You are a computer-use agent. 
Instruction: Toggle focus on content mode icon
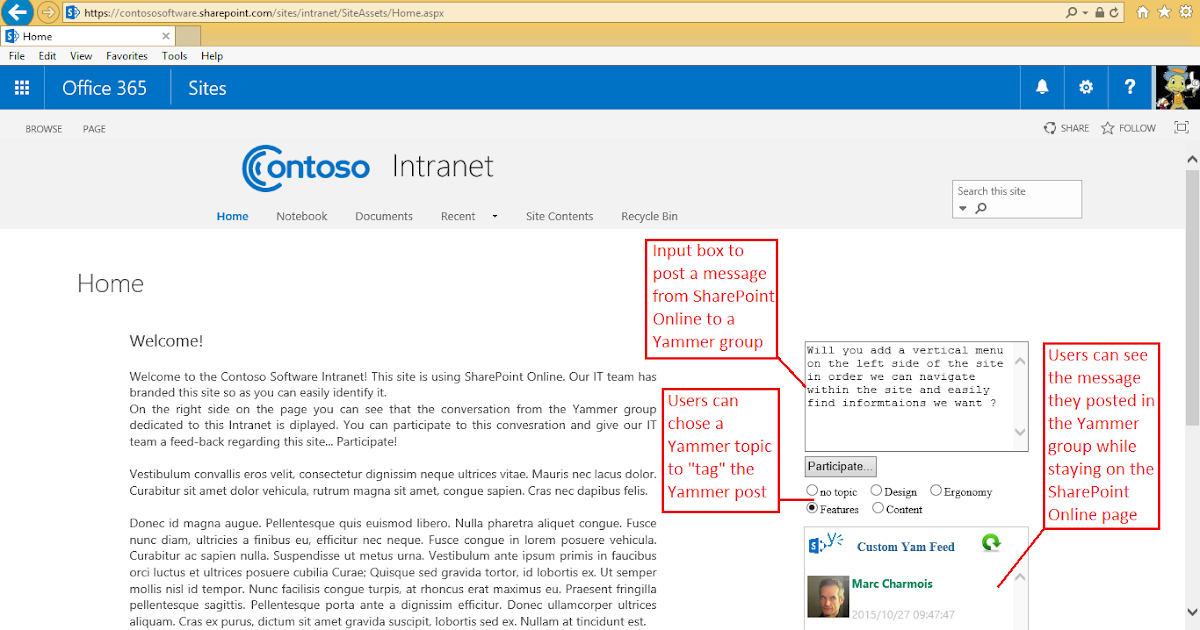(x=1181, y=128)
